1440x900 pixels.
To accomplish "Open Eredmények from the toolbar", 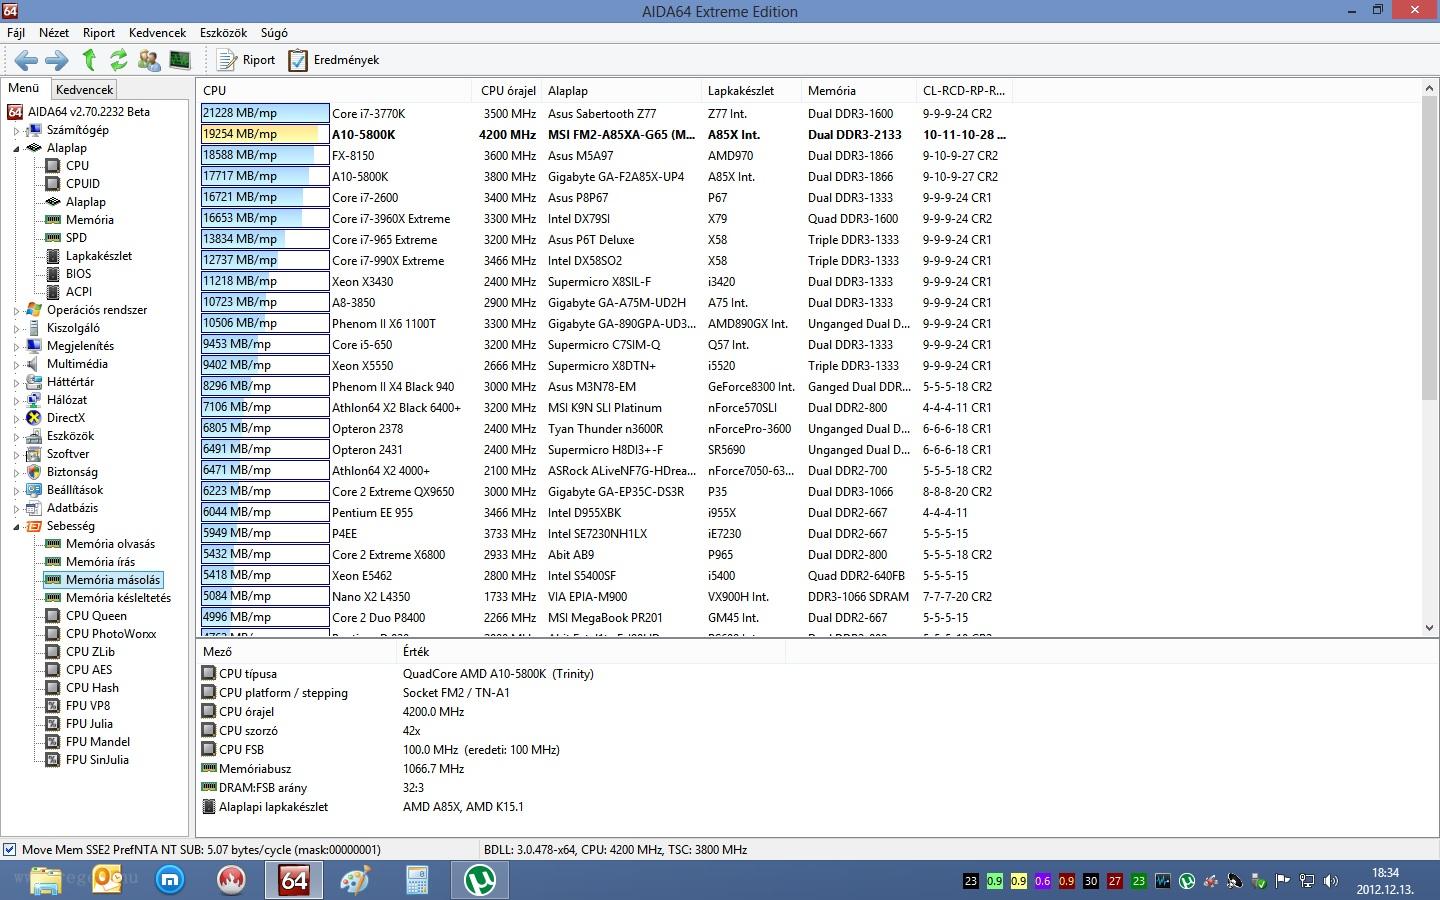I will pos(334,60).
